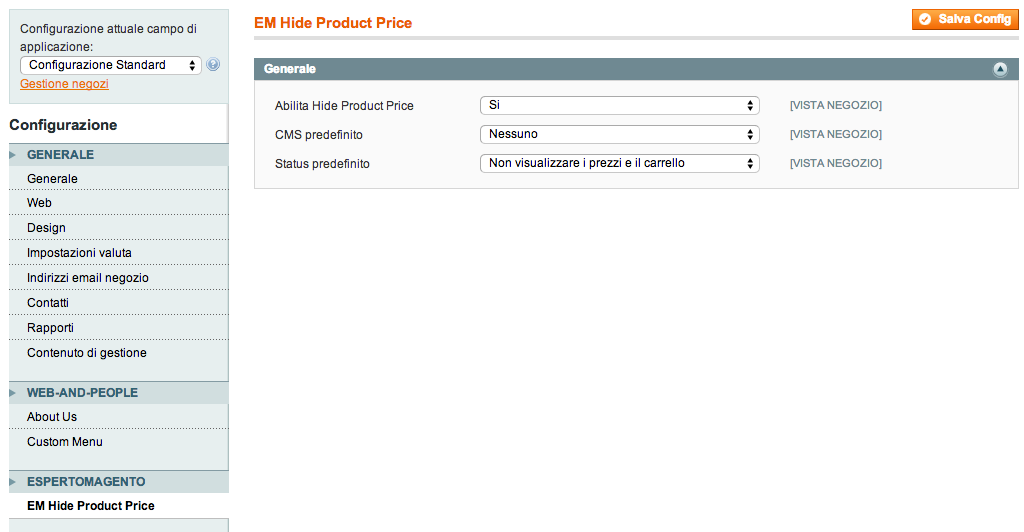This screenshot has height=532, width=1024.
Task: Click the arrow beside the GENERALE heading
Action: coord(12,155)
